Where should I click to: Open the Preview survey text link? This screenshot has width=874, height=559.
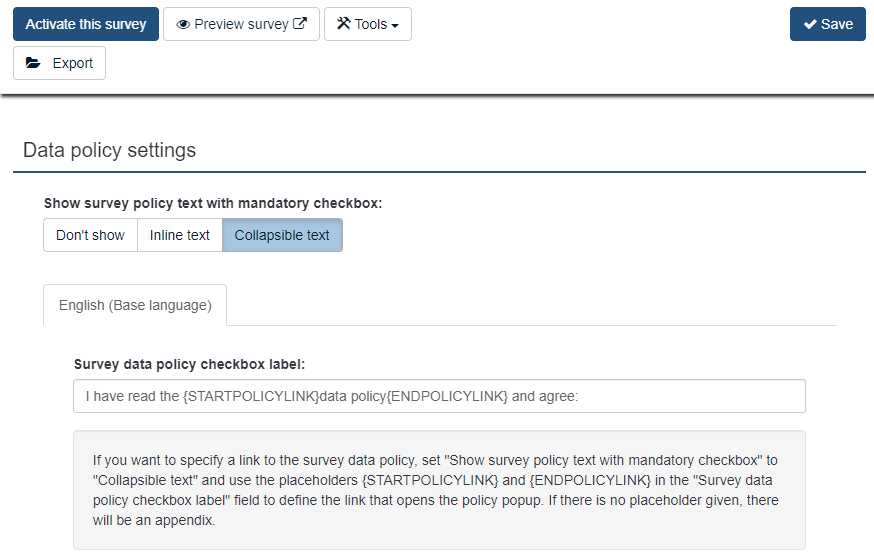[241, 24]
